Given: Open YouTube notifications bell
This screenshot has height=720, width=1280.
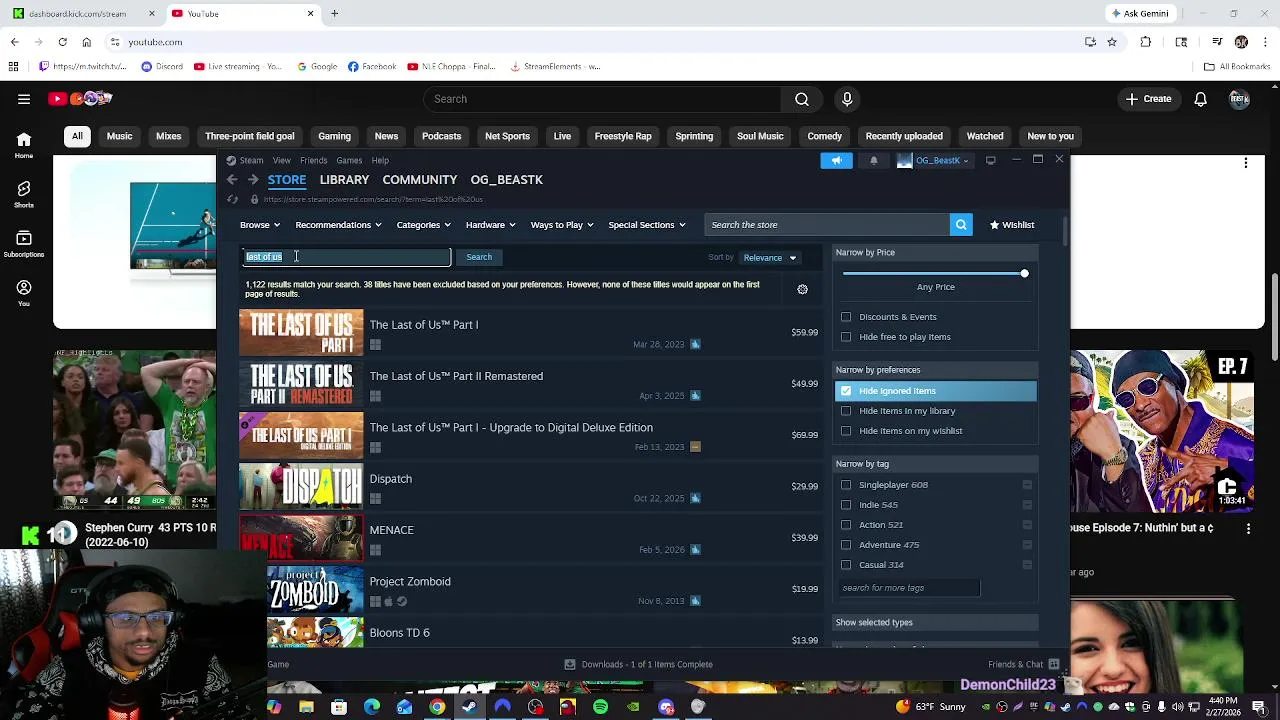Looking at the screenshot, I should (1200, 99).
